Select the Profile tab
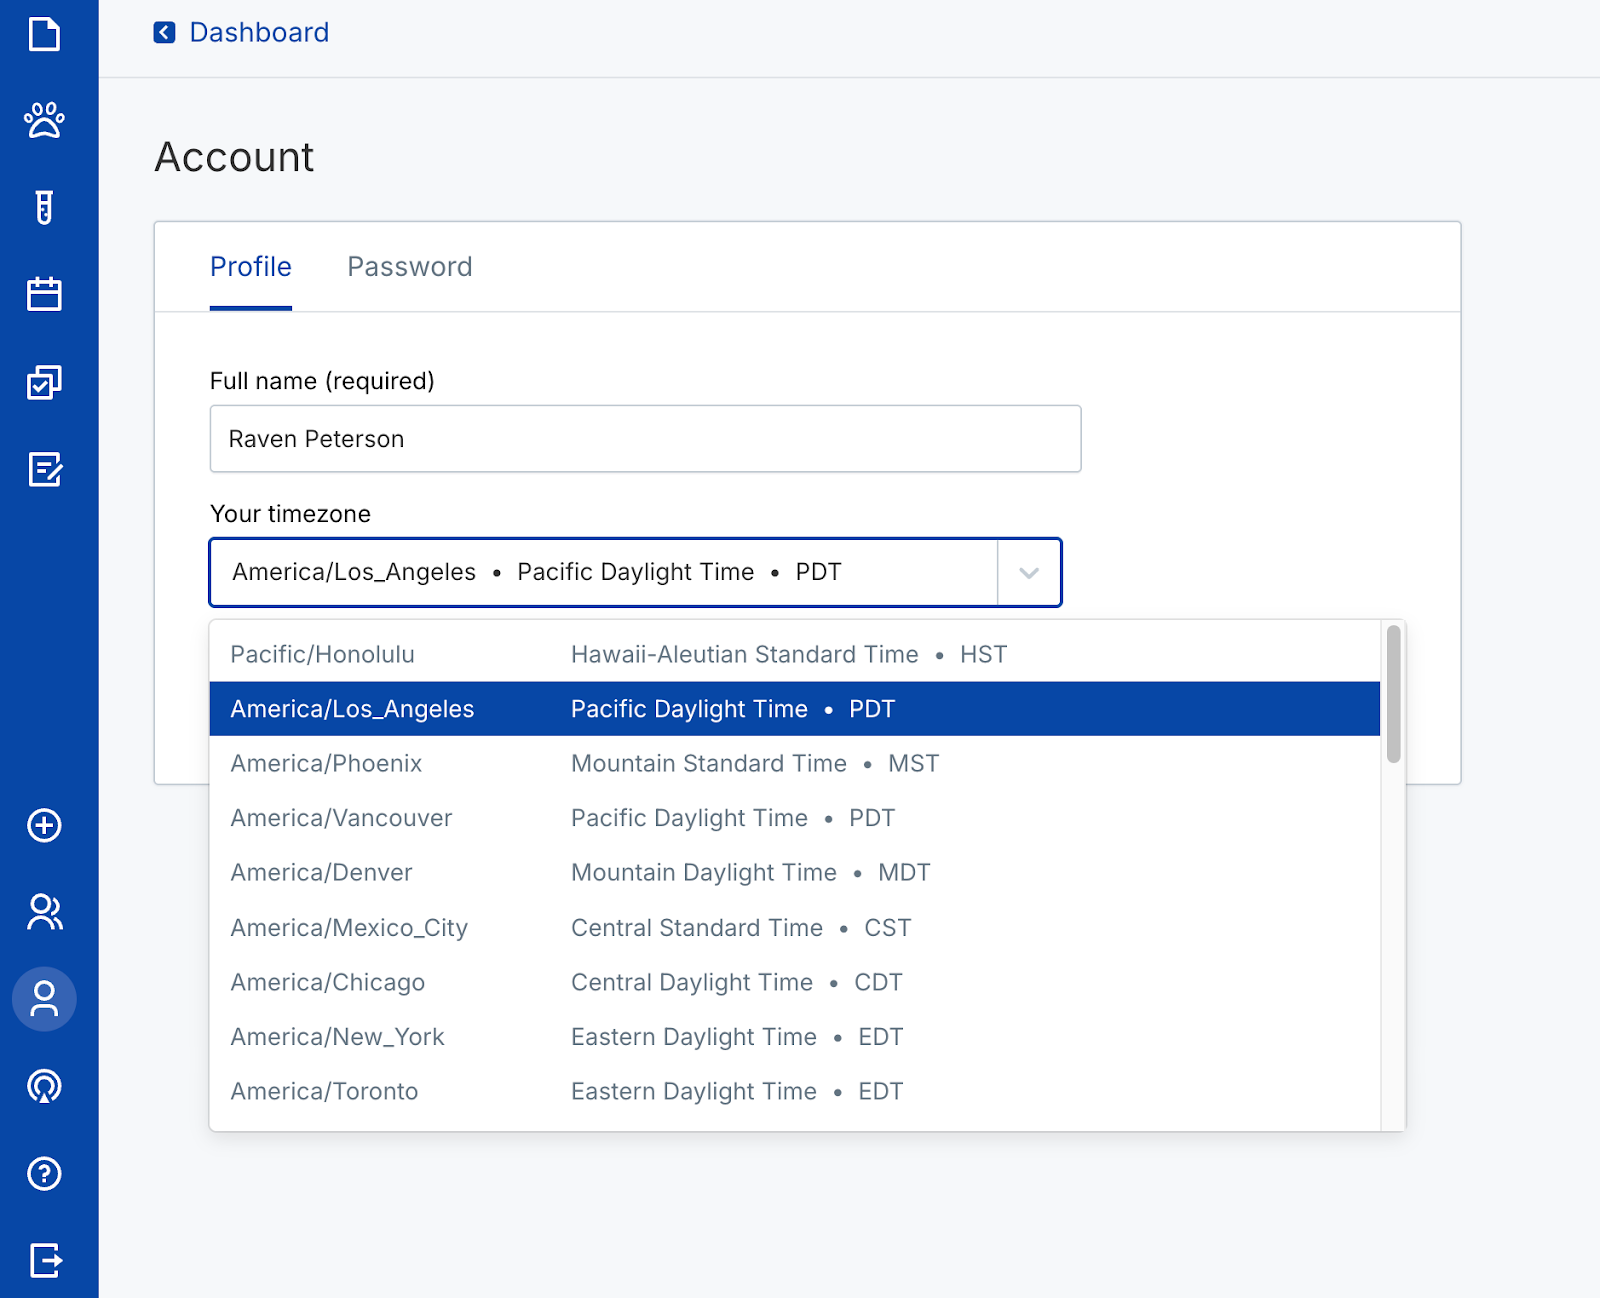This screenshot has height=1298, width=1600. pyautogui.click(x=250, y=267)
